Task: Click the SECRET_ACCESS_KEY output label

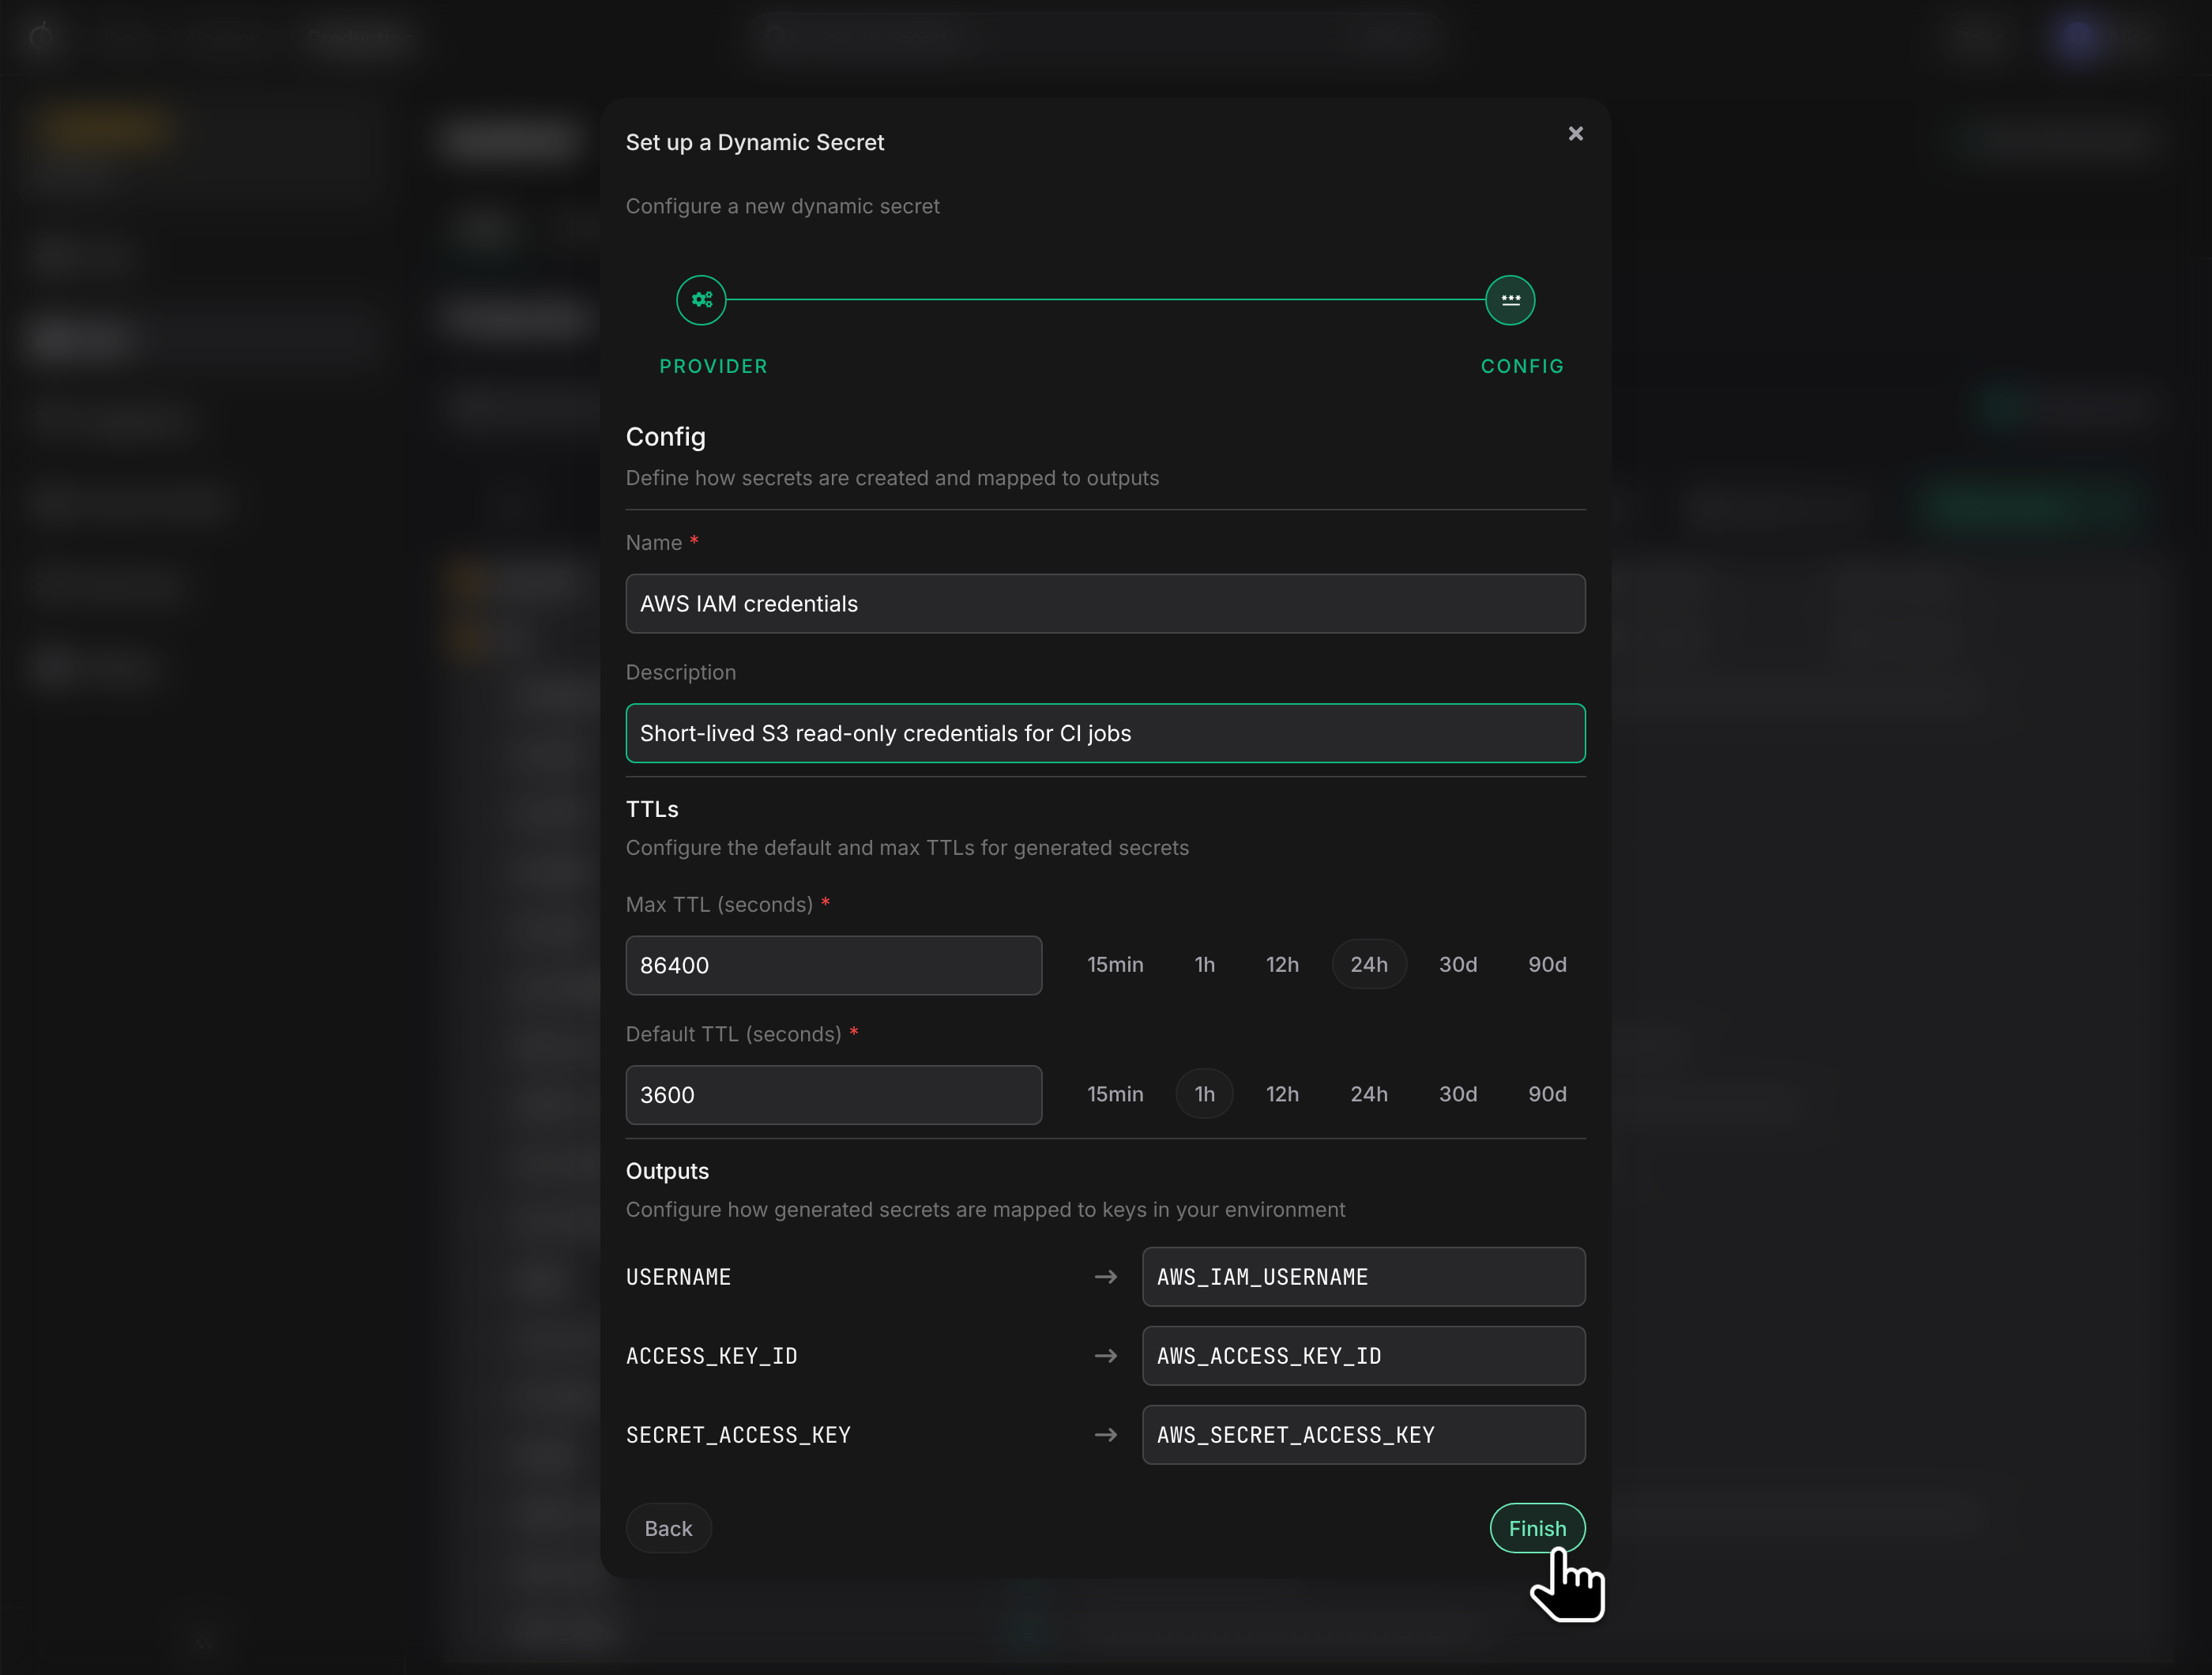Action: pos(738,1435)
